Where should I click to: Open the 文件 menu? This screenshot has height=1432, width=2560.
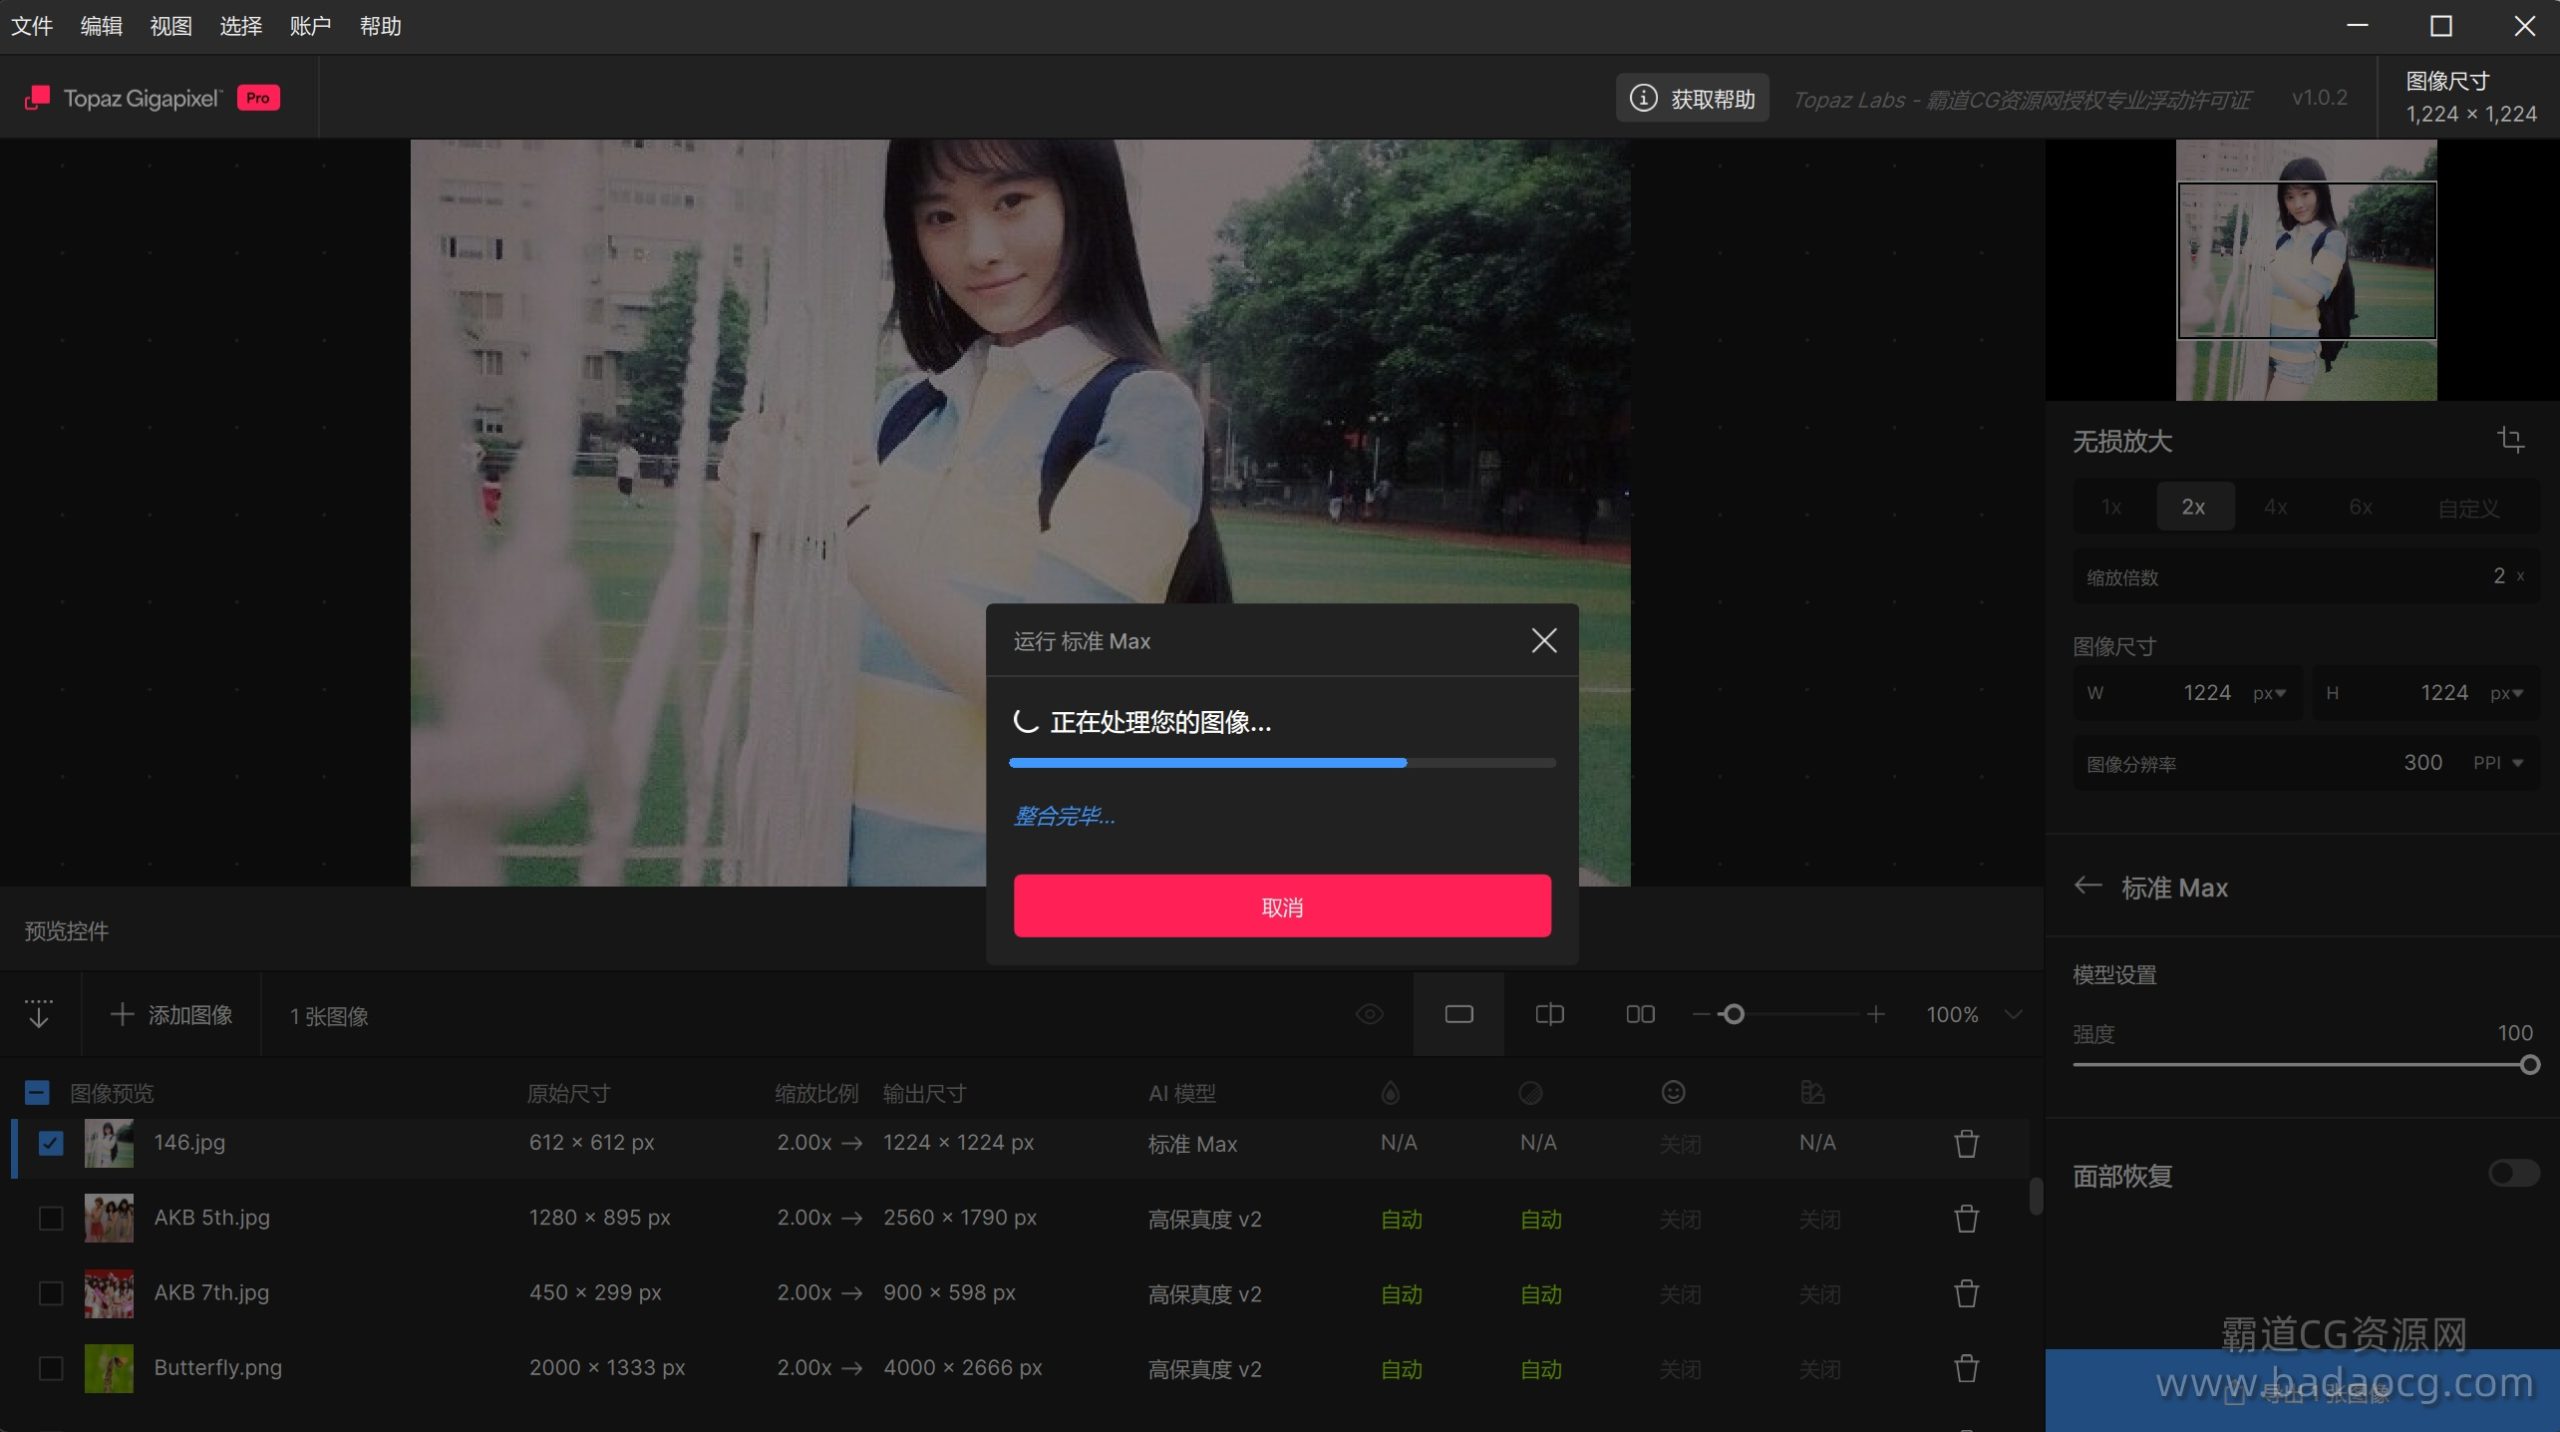pyautogui.click(x=32, y=26)
